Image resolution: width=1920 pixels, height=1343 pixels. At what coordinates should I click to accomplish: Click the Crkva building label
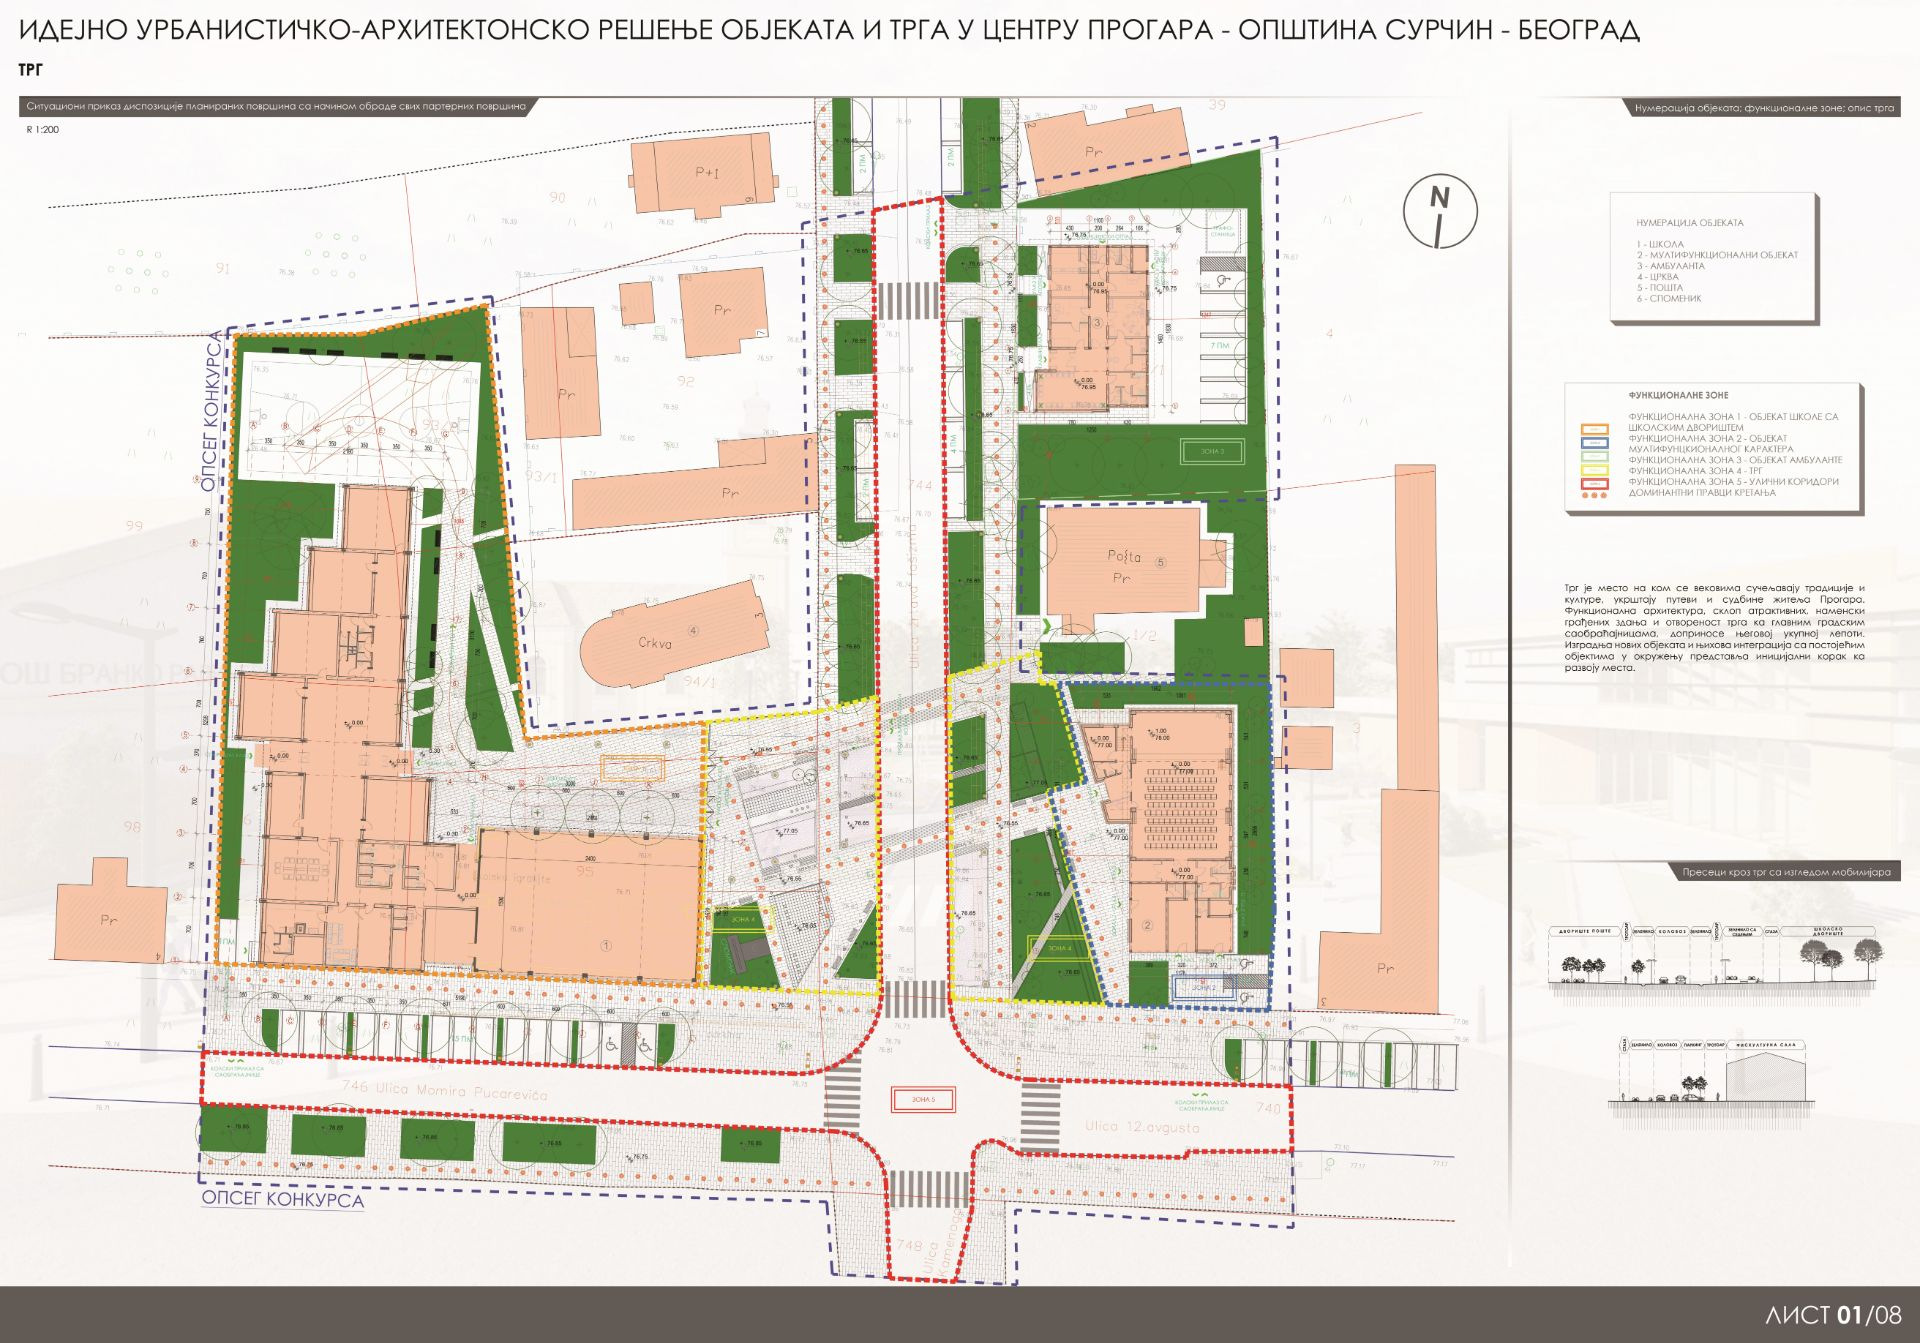coord(655,643)
